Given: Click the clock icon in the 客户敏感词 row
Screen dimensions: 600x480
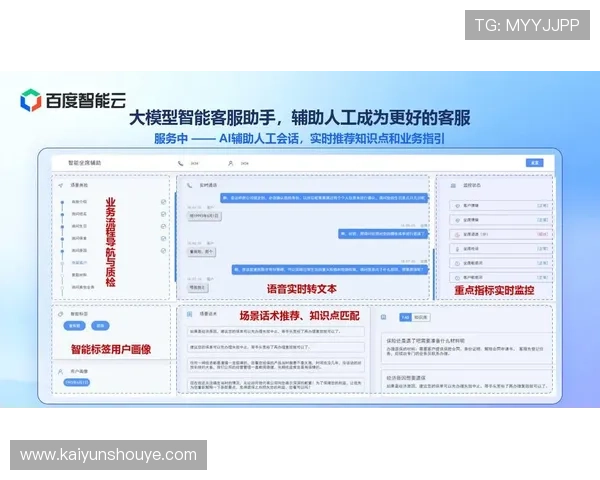Looking at the screenshot, I should [x=457, y=277].
